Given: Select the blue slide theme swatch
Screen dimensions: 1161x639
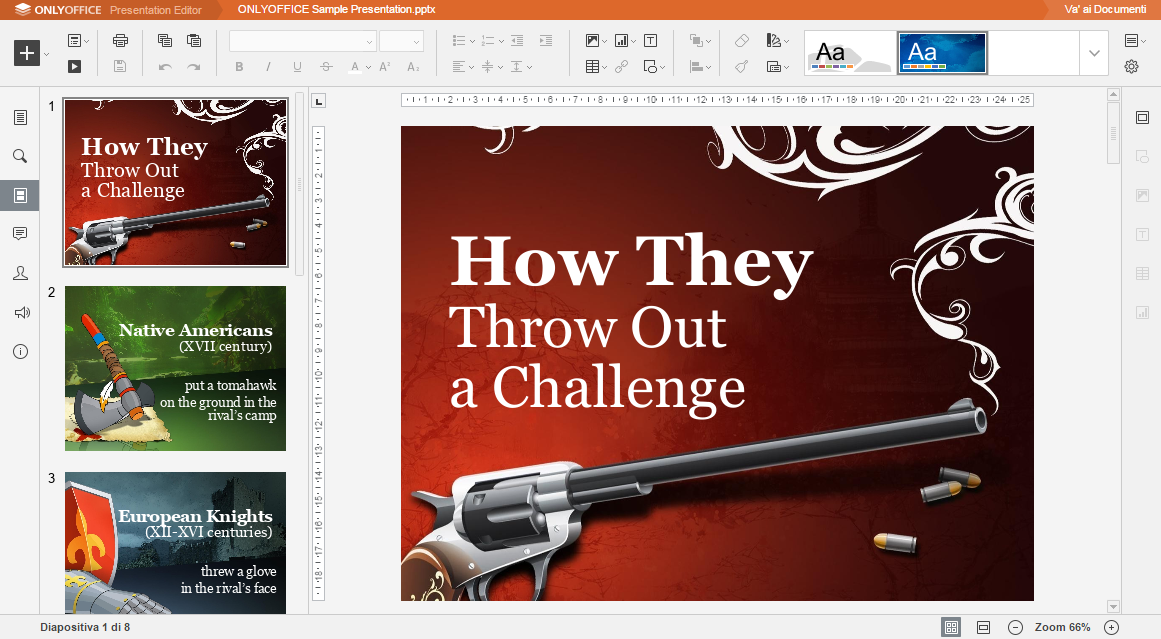Looking at the screenshot, I should (x=942, y=53).
